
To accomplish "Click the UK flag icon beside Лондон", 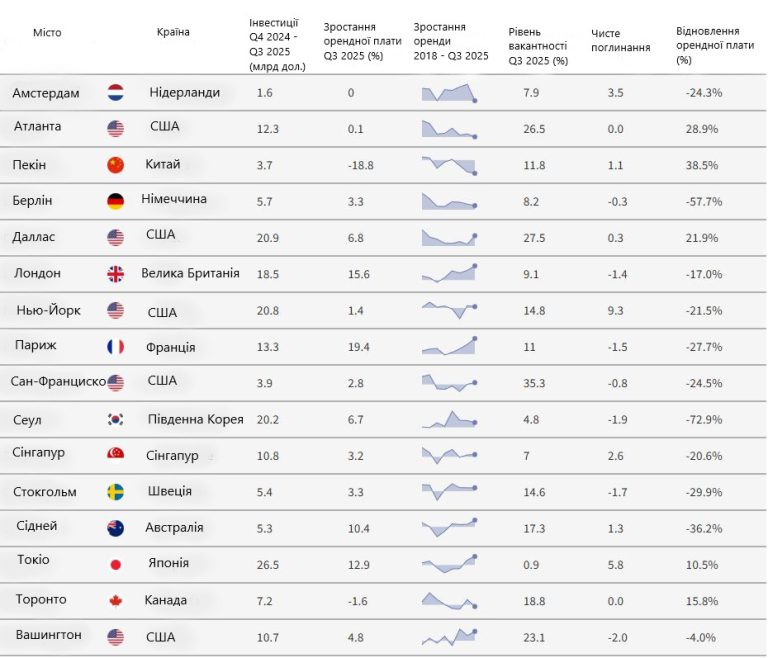I will coord(115,274).
